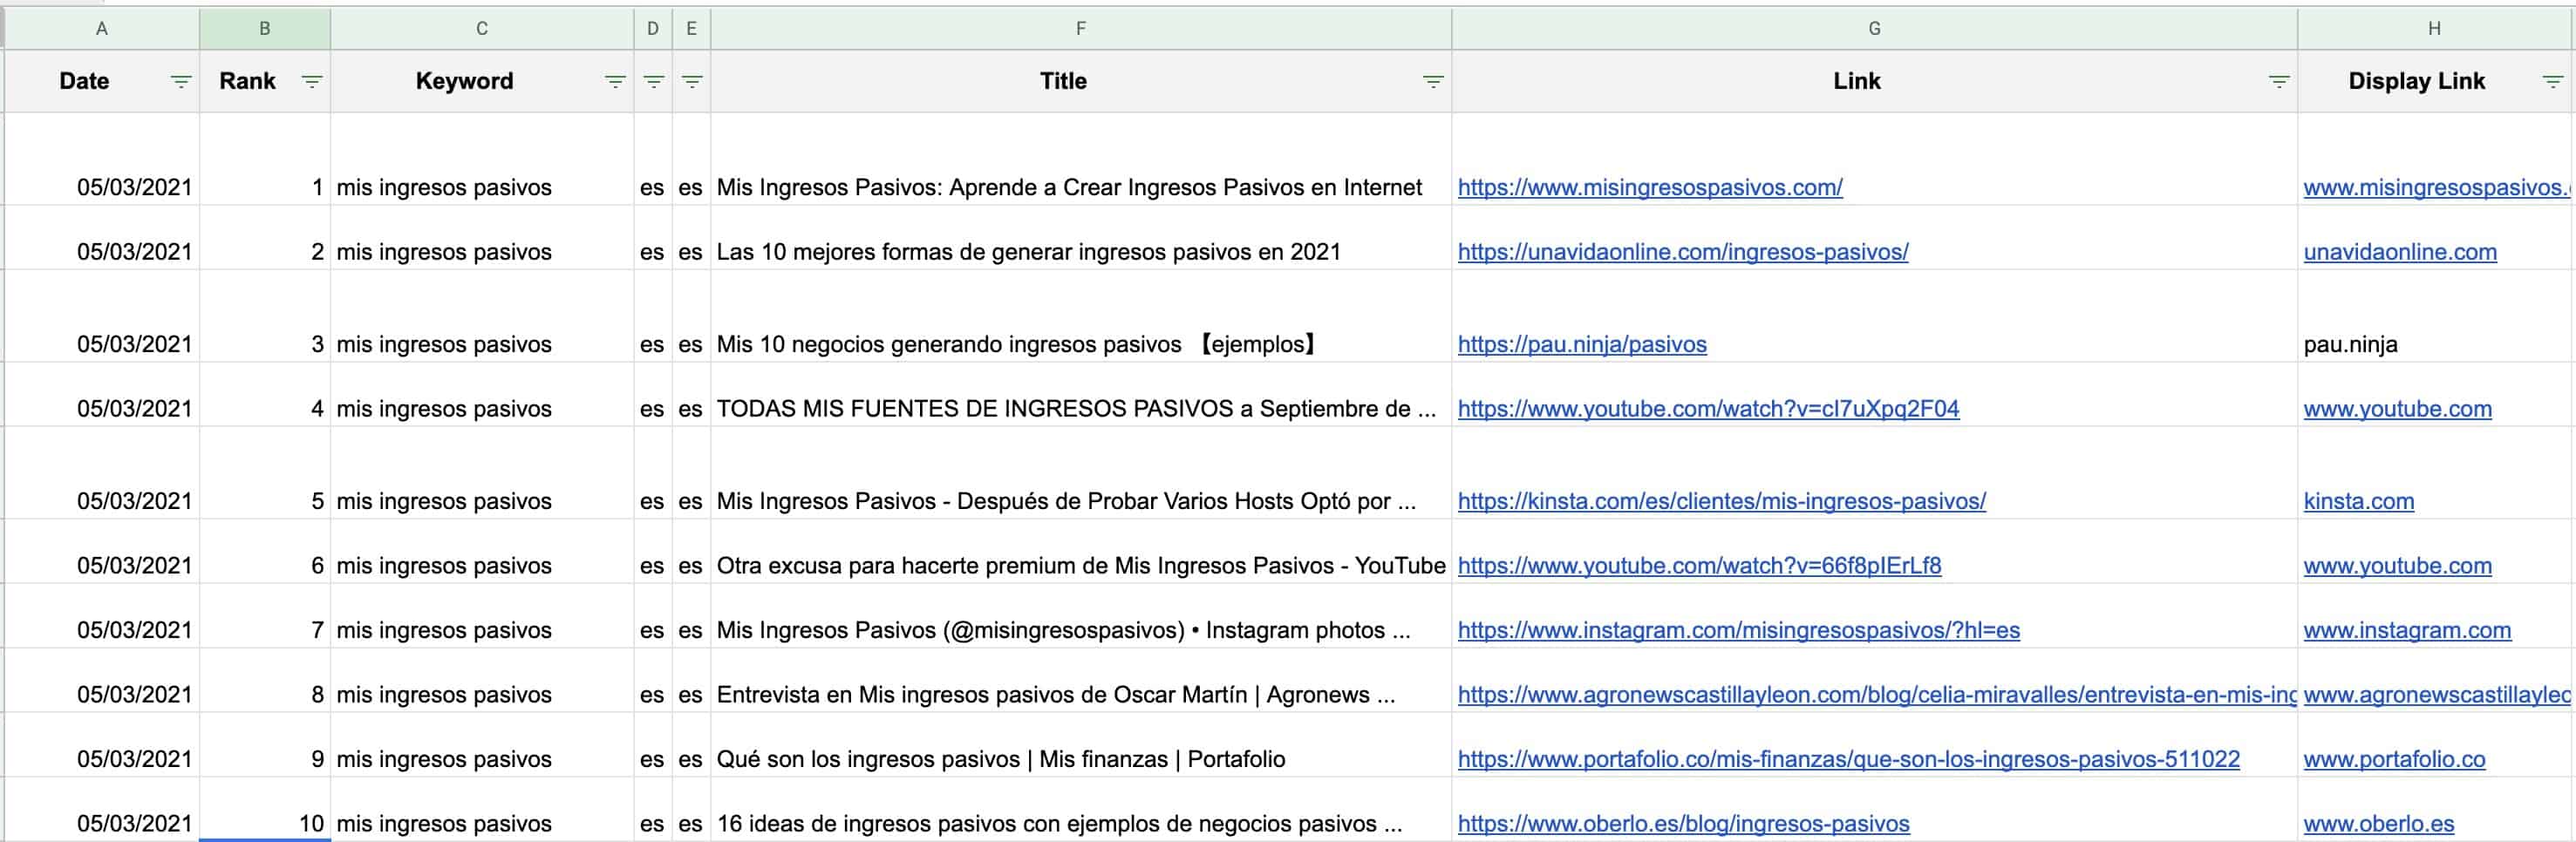This screenshot has width=2576, height=842.
Task: Open the agronewscastillayleon.com blog link
Action: coord(1877,695)
